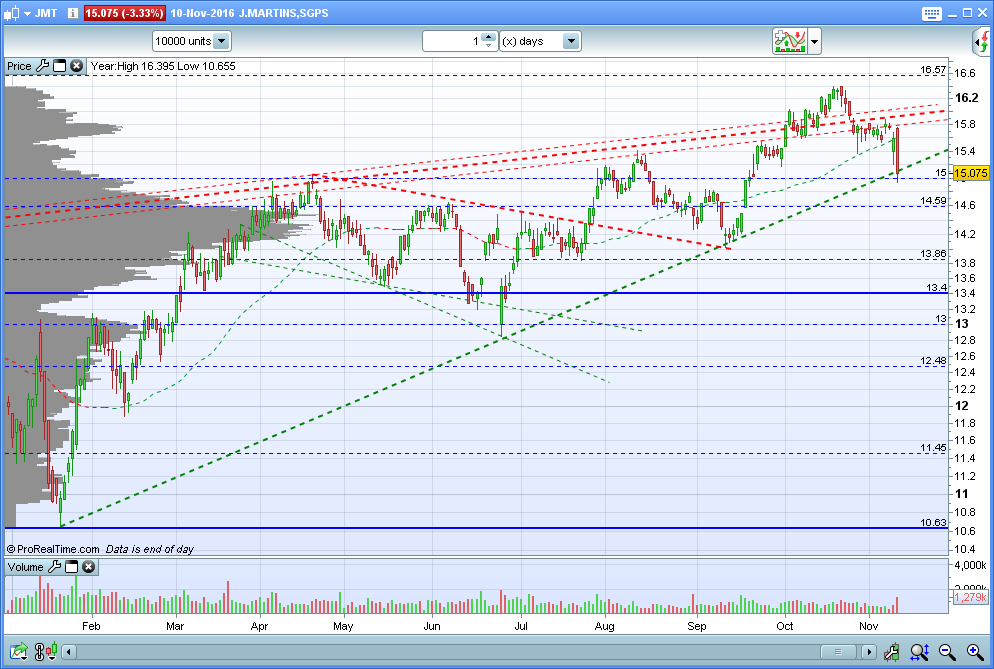
Task: Click the Volume panel label
Action: pyautogui.click(x=25, y=567)
